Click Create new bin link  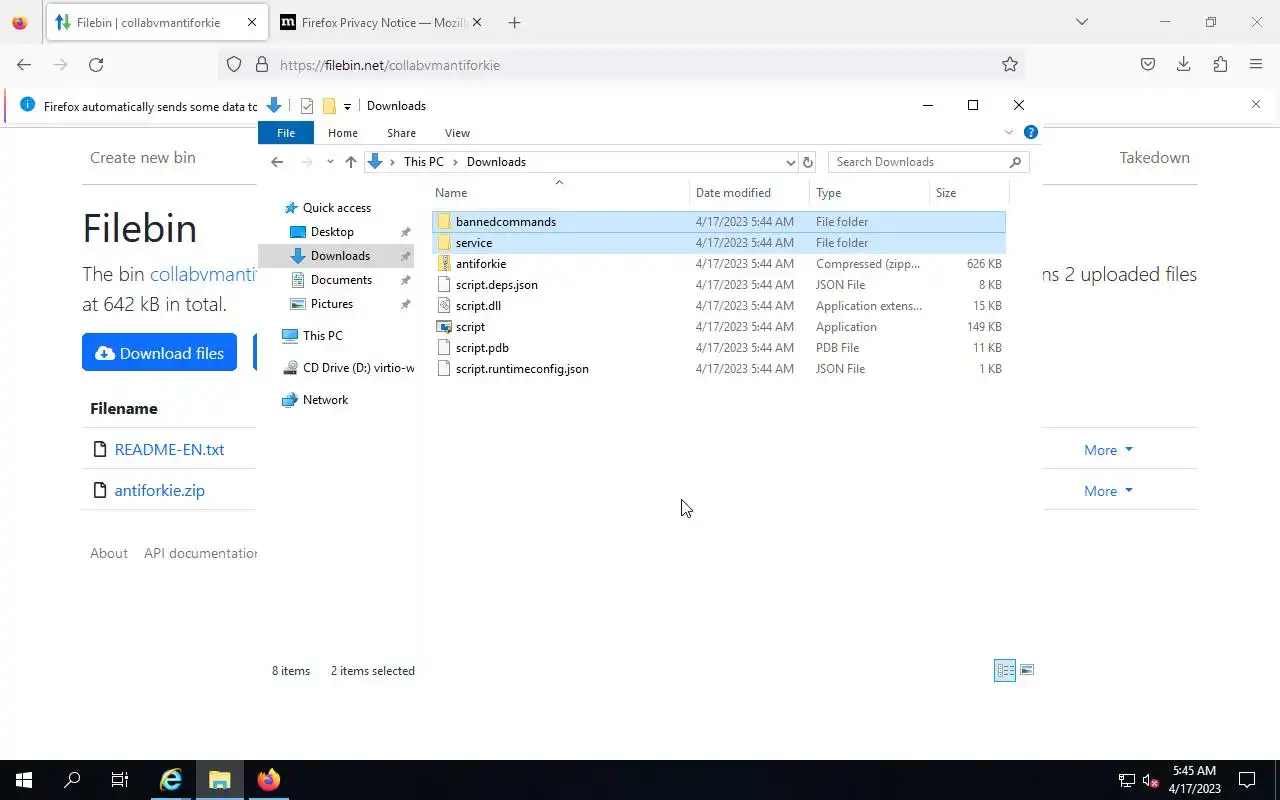tap(143, 158)
